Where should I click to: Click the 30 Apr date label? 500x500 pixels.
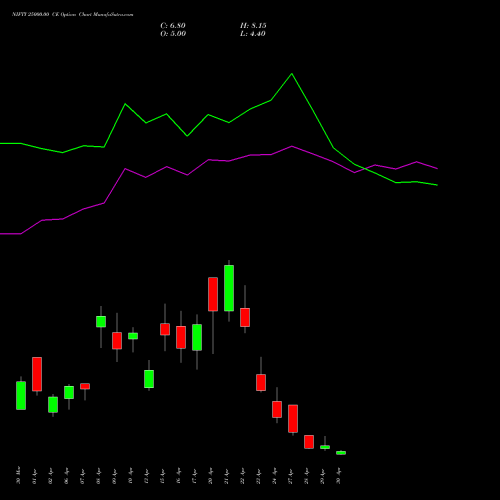[x=338, y=476]
